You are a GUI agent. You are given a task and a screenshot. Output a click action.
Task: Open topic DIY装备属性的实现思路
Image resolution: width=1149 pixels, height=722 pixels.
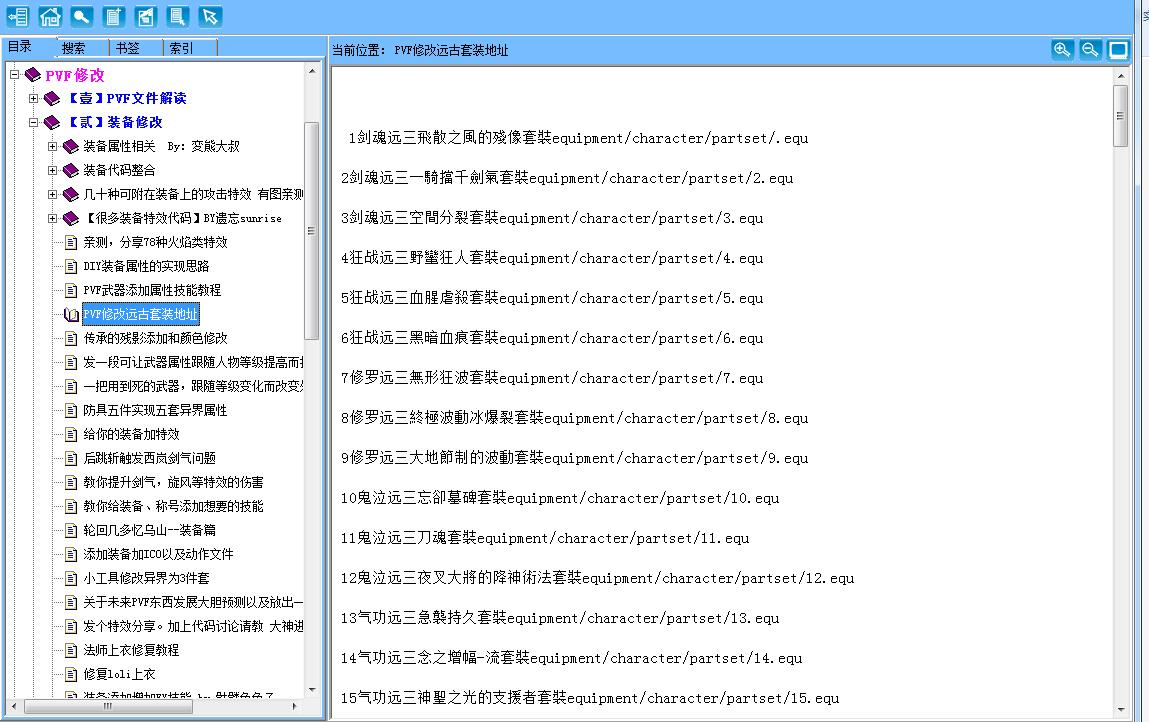tap(146, 266)
